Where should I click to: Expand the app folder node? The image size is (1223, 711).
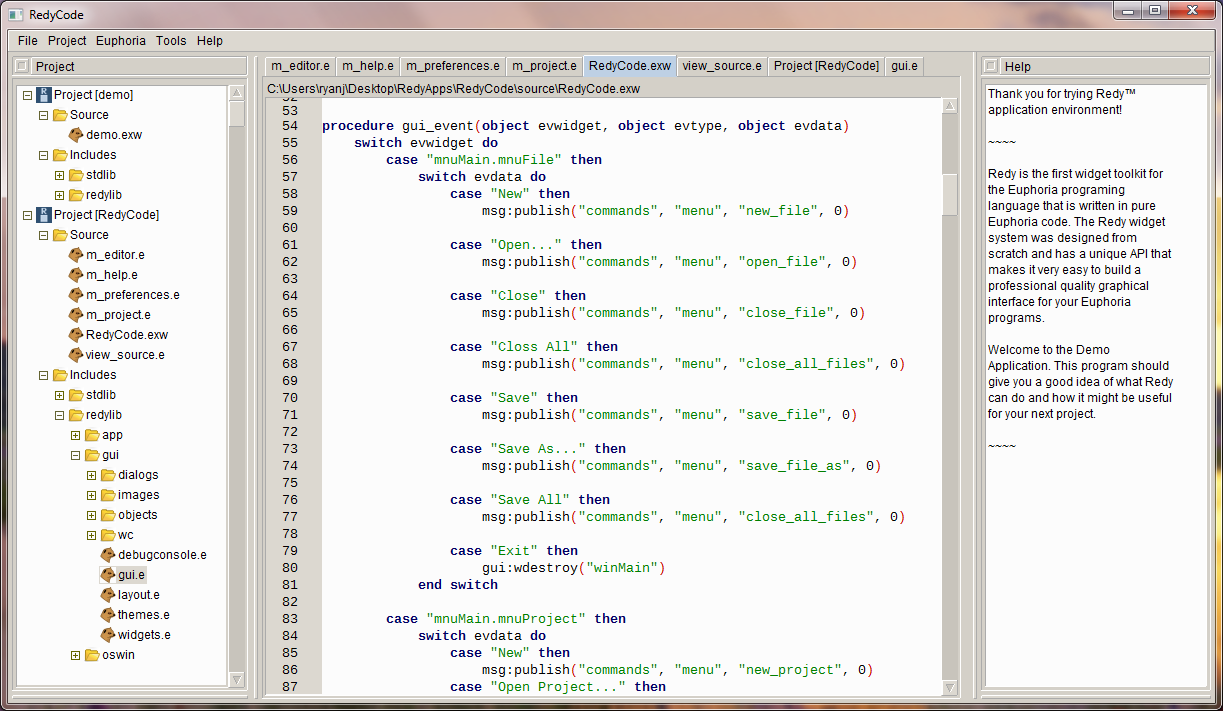click(75, 435)
